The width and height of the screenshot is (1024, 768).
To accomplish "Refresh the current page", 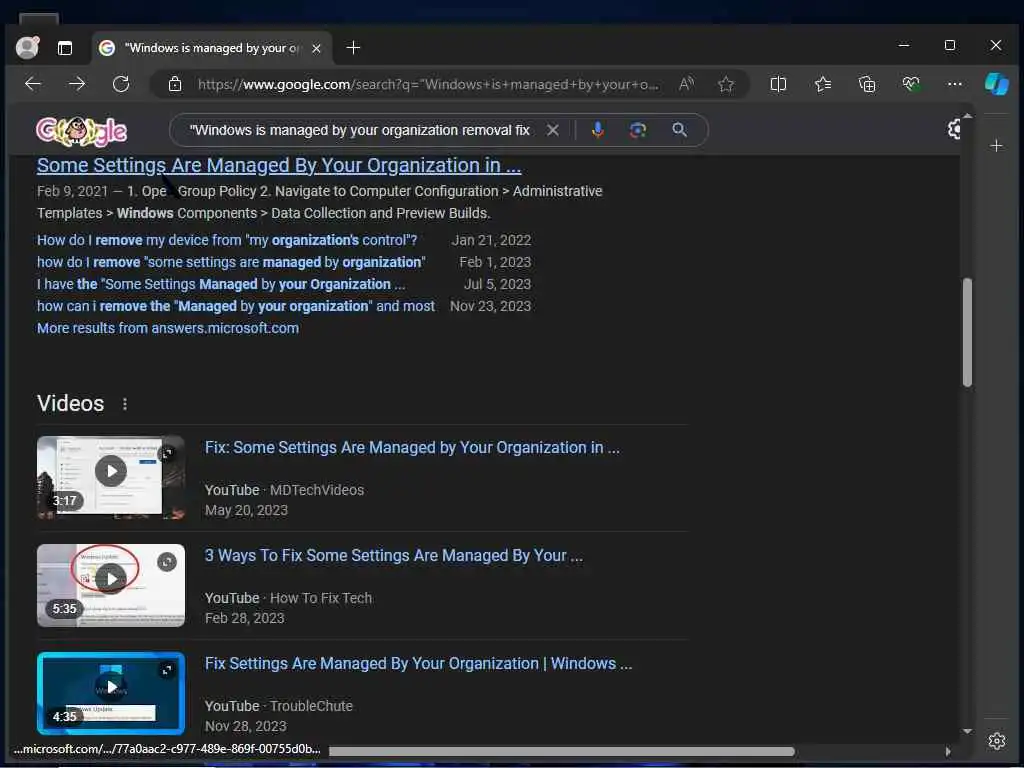I will (x=121, y=84).
